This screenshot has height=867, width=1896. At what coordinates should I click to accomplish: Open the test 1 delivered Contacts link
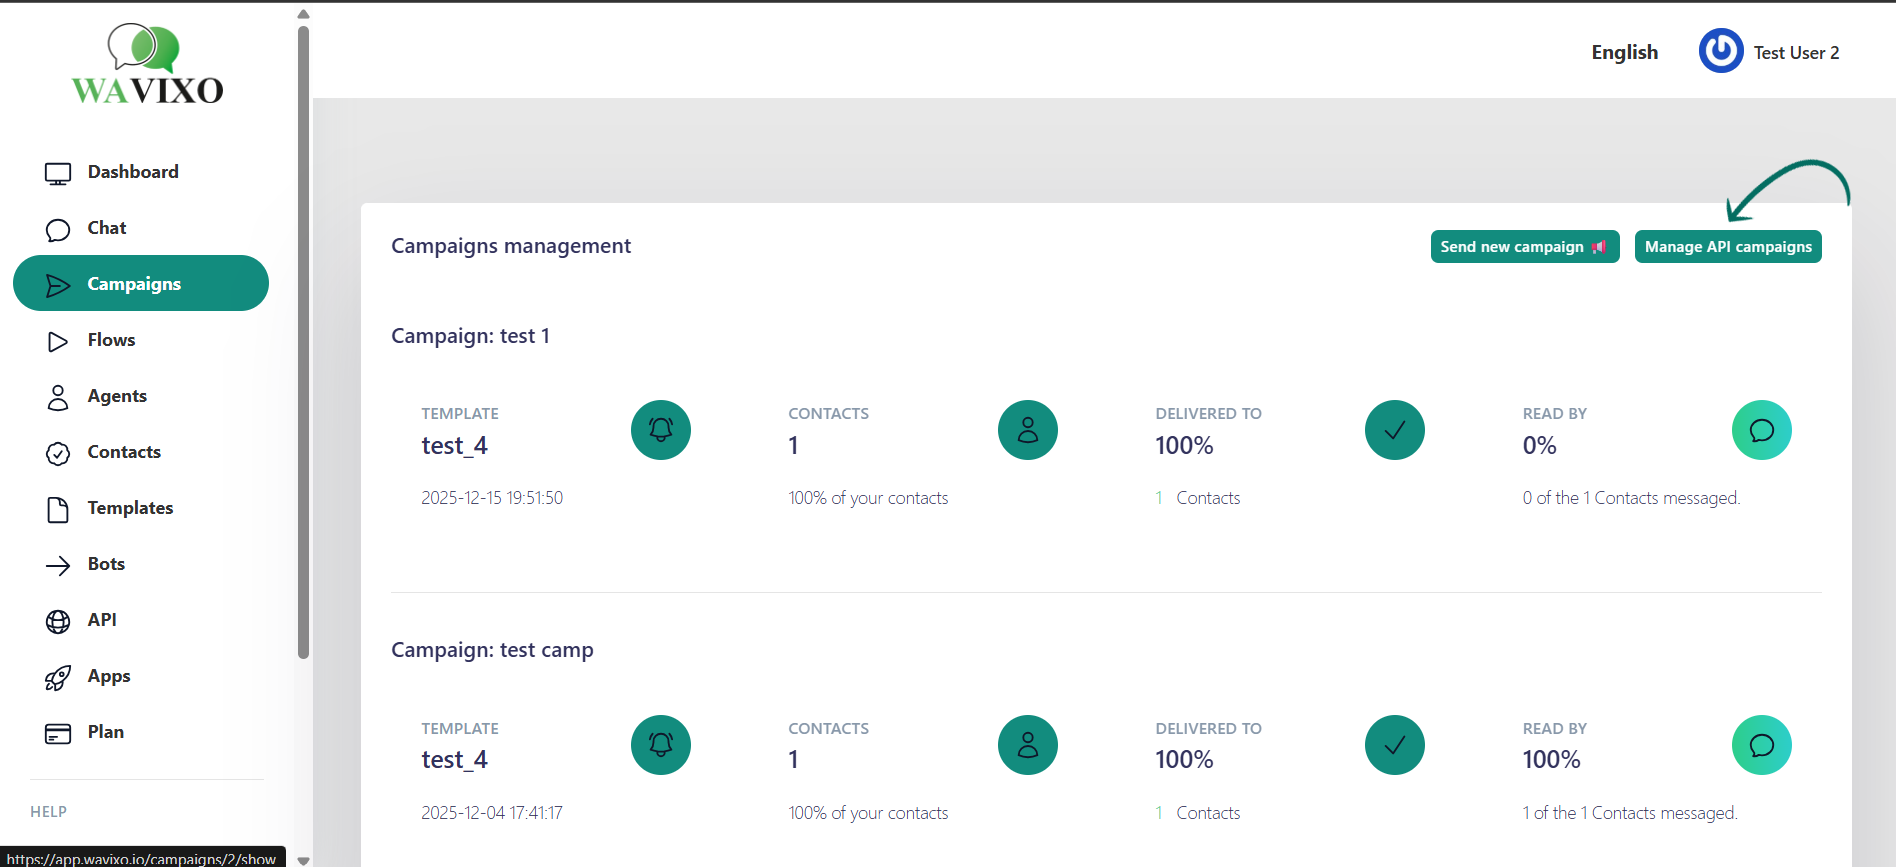pyautogui.click(x=1207, y=498)
